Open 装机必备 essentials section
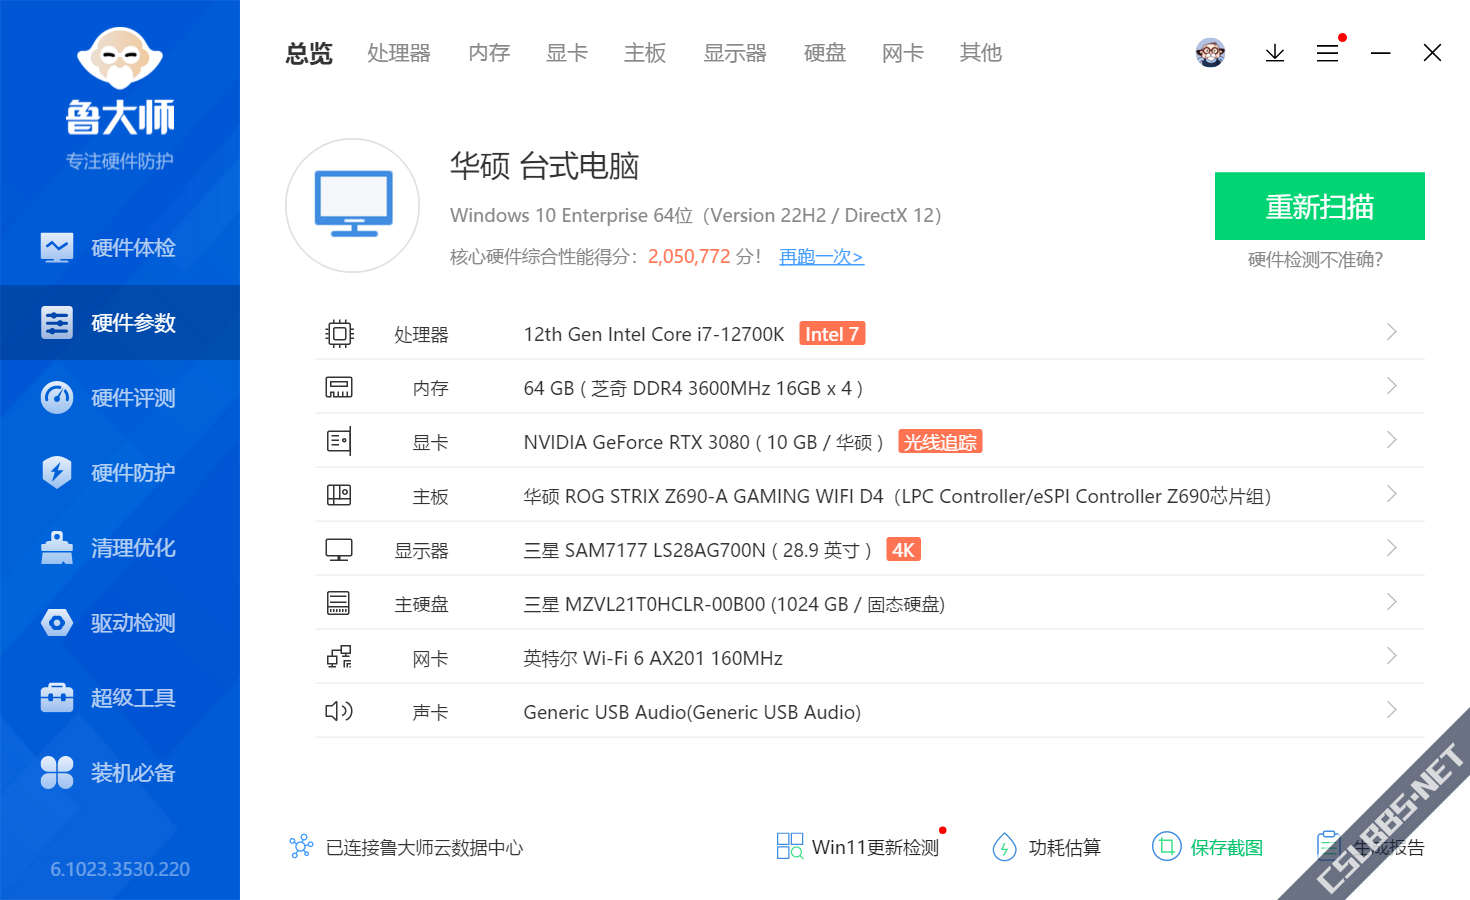 [120, 773]
